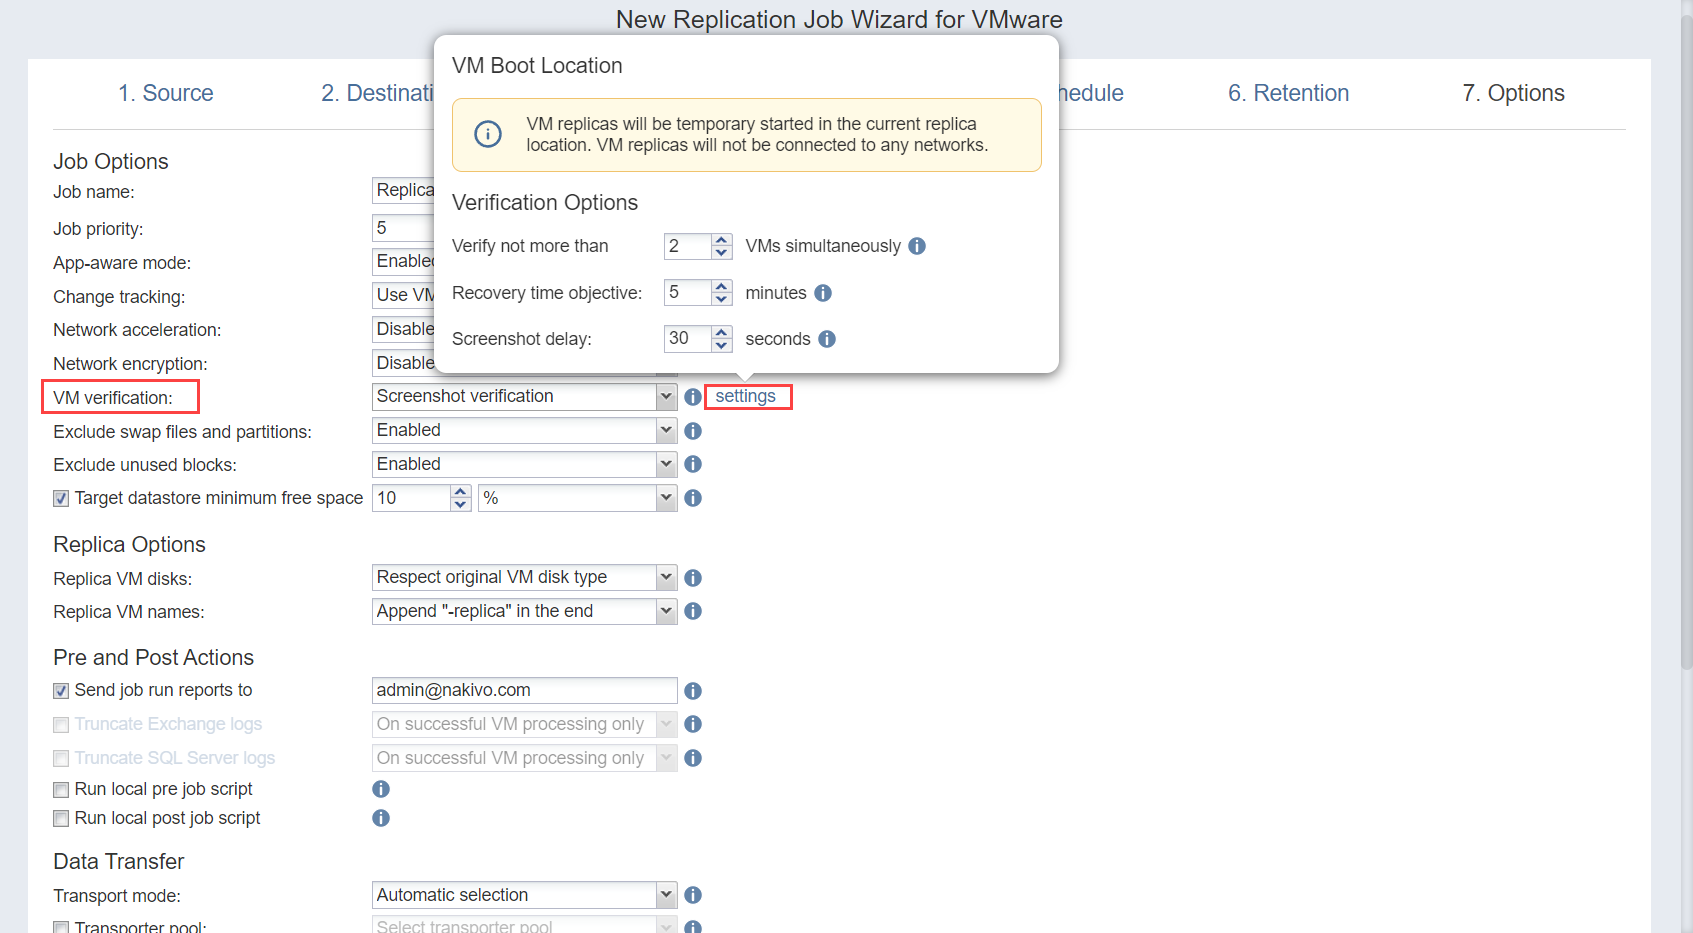
Task: Click info icon for Transport mode
Action: [692, 895]
